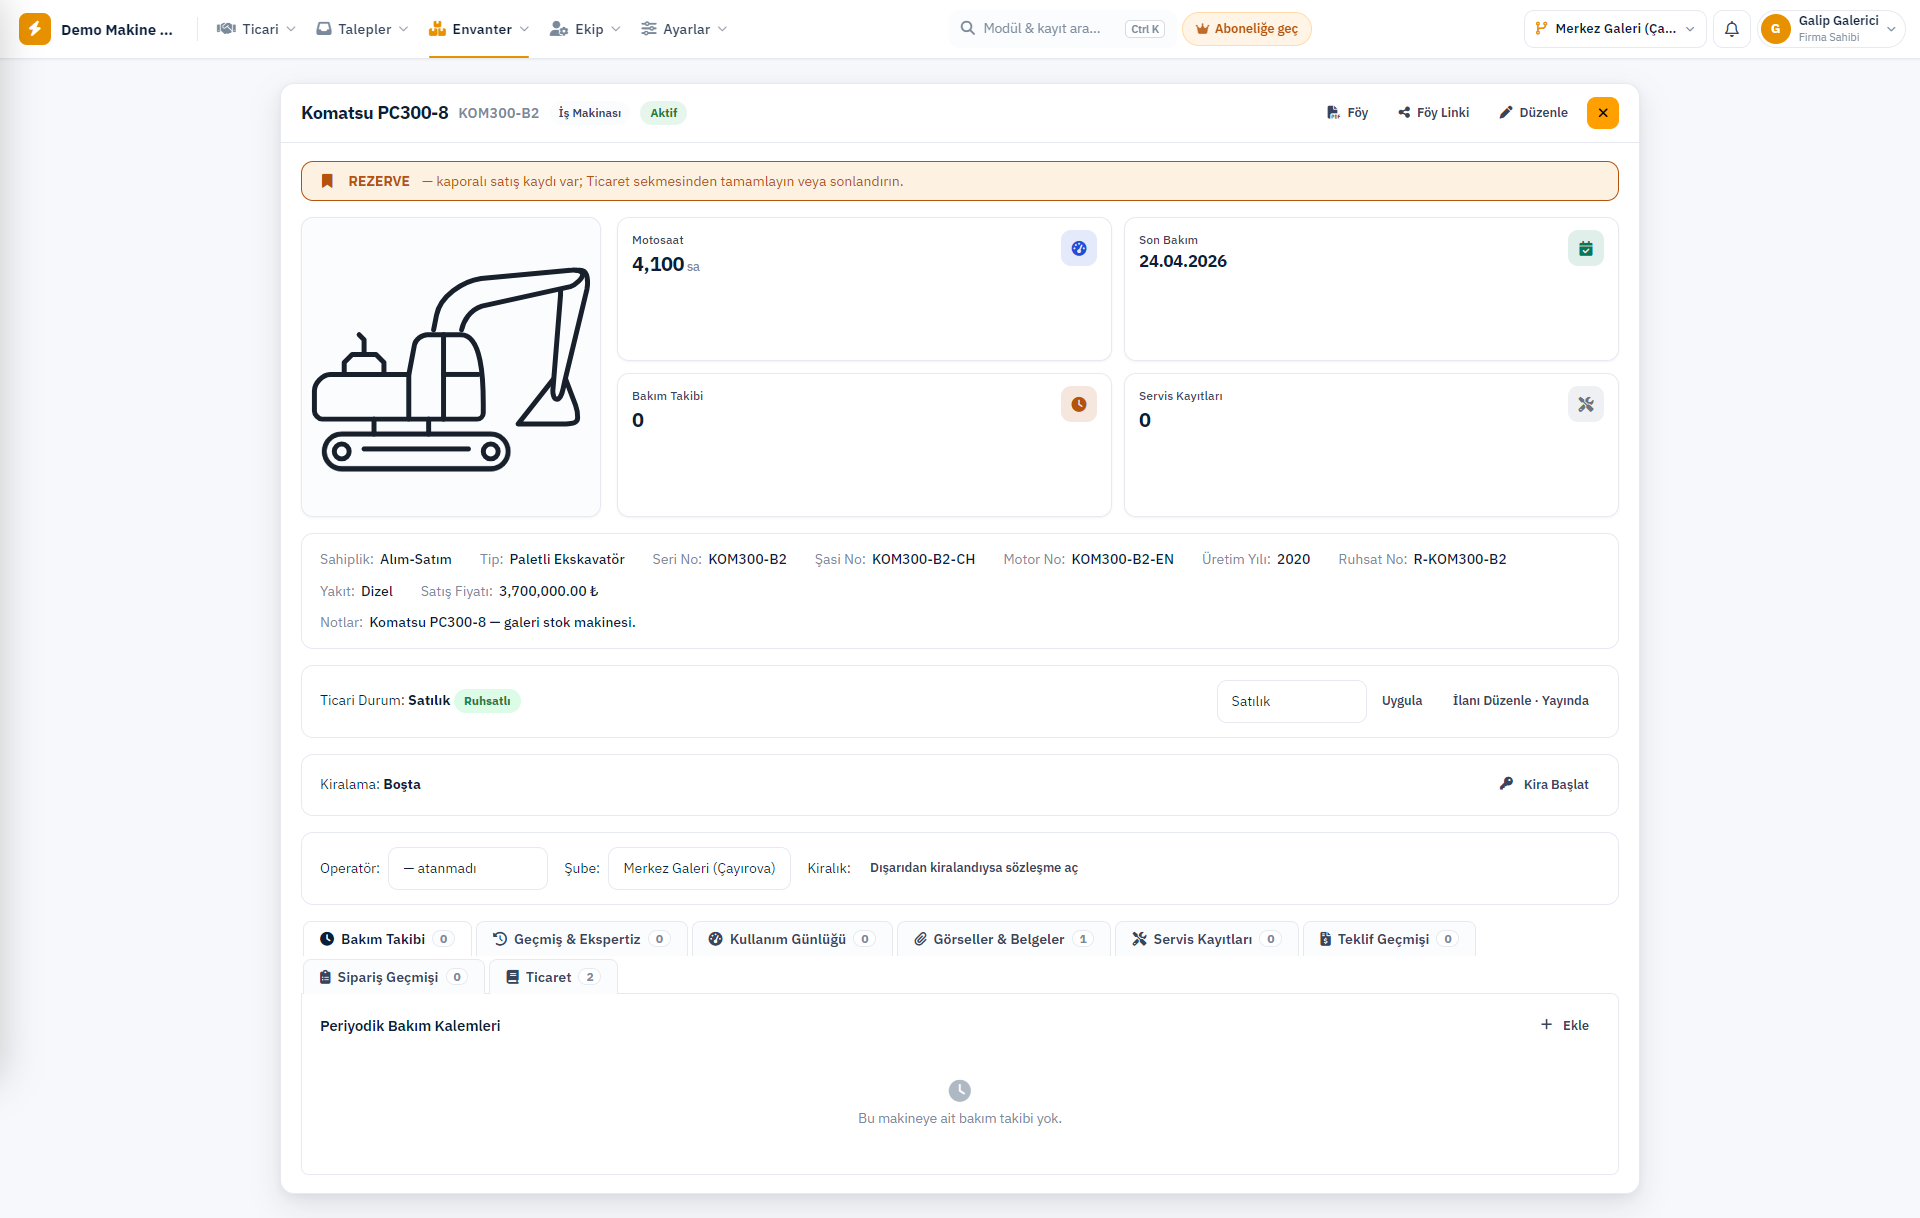Click the key icon beside Kira Başlat

pyautogui.click(x=1506, y=784)
